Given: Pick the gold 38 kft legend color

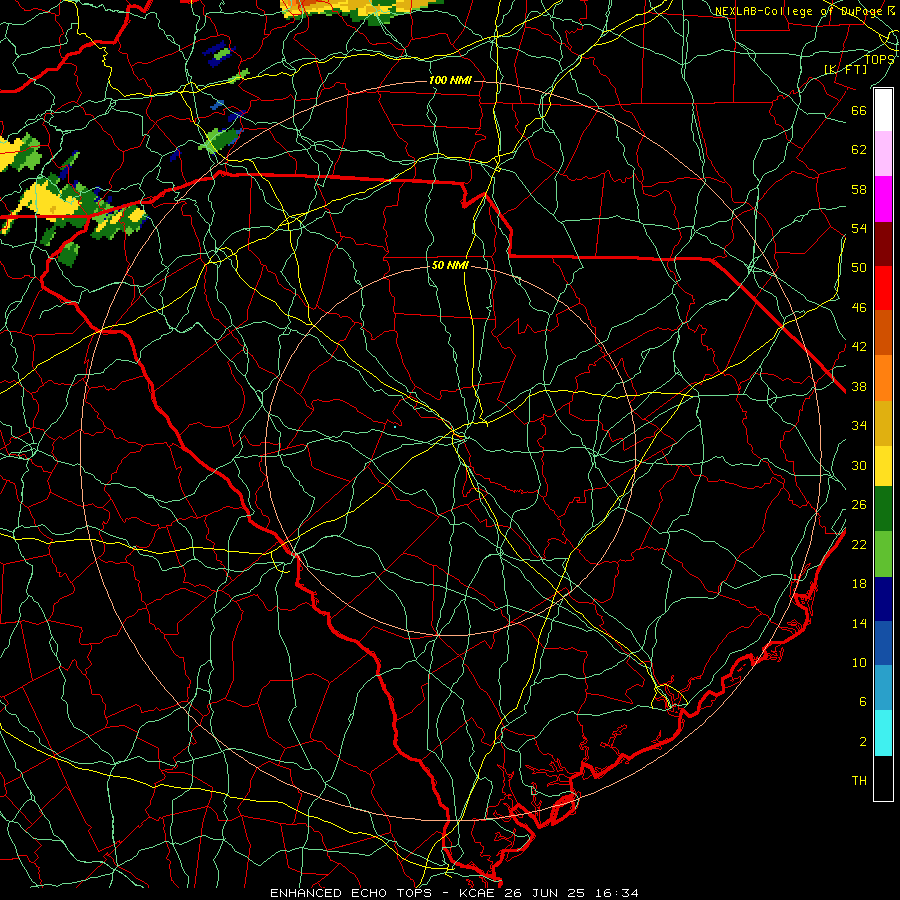Looking at the screenshot, I should coord(883,423).
